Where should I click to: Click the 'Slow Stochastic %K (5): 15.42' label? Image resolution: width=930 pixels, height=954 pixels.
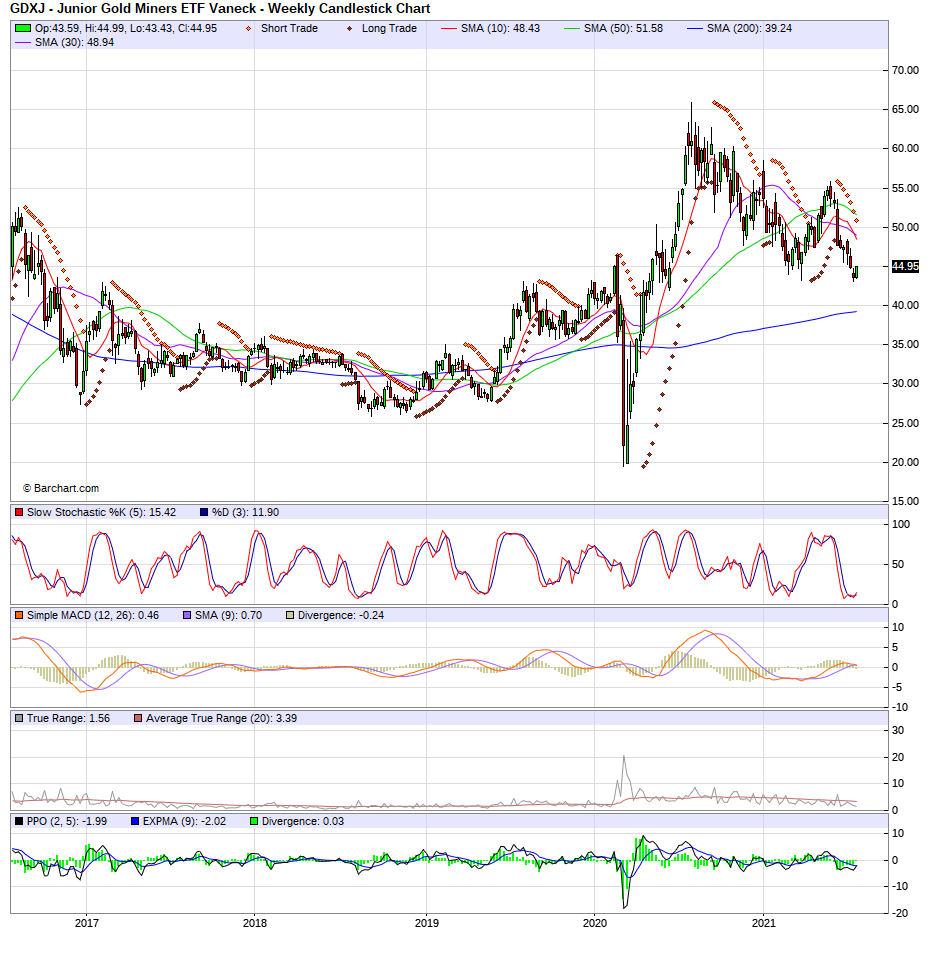pos(101,512)
